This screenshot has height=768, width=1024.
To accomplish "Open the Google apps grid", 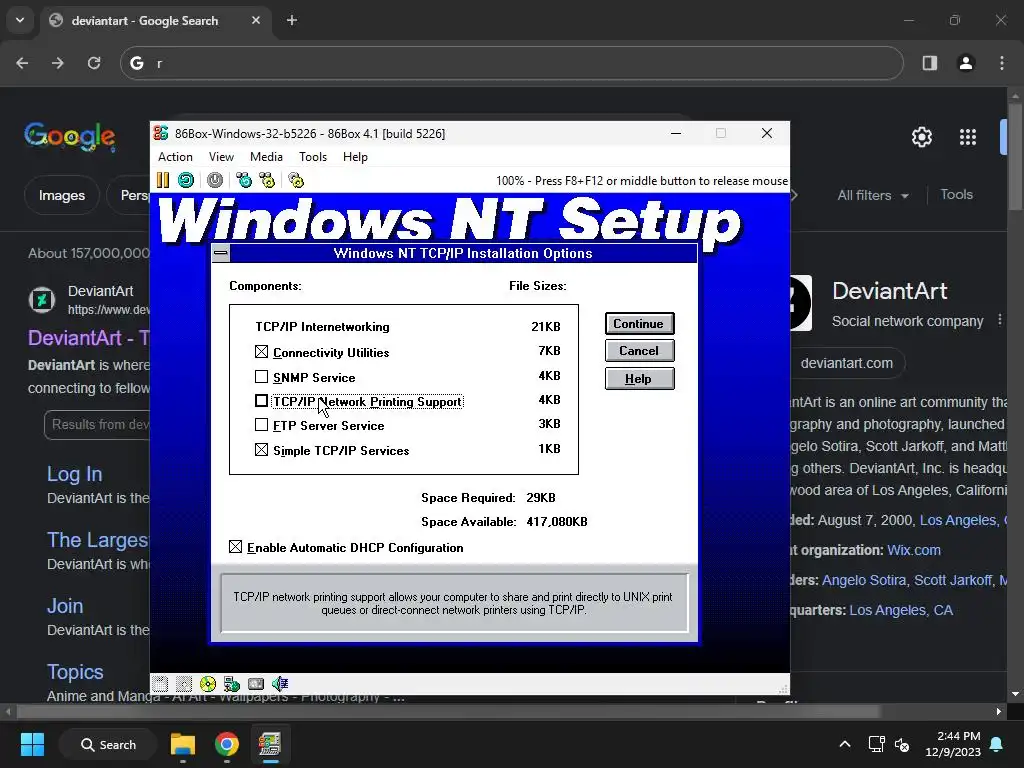I will click(x=968, y=137).
